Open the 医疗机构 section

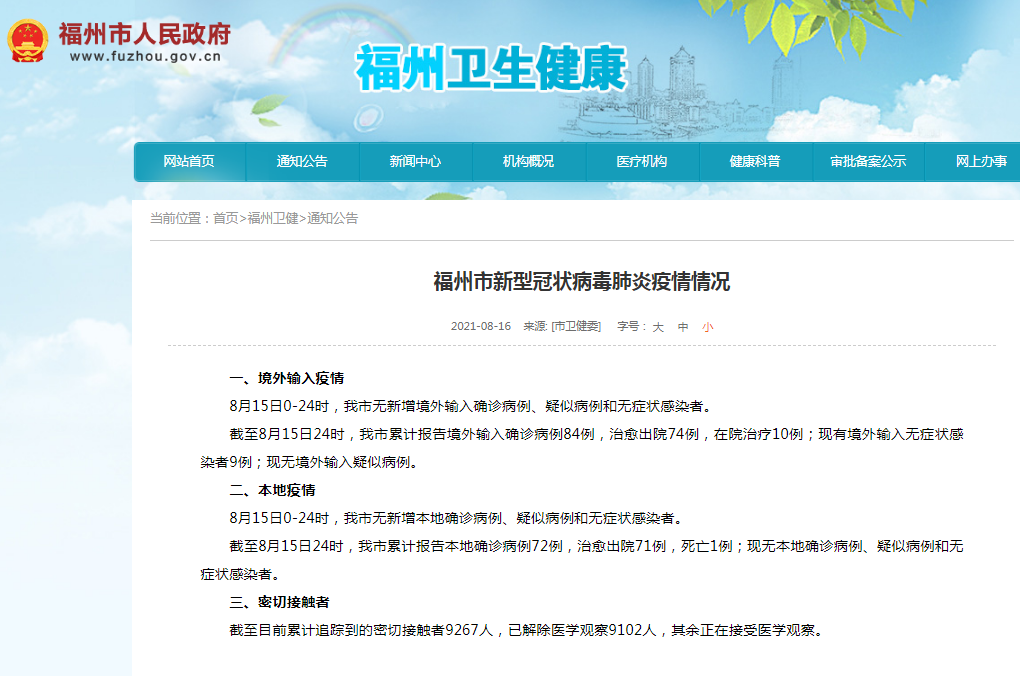coord(641,161)
